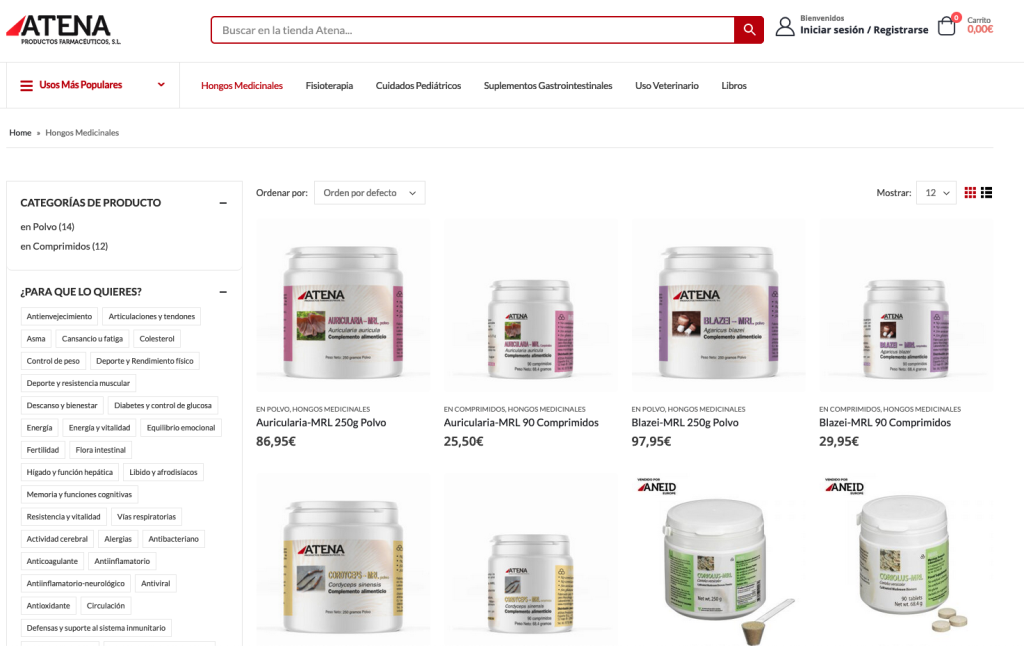The width and height of the screenshot is (1024, 646).
Task: Click the user account profile icon
Action: click(785, 27)
